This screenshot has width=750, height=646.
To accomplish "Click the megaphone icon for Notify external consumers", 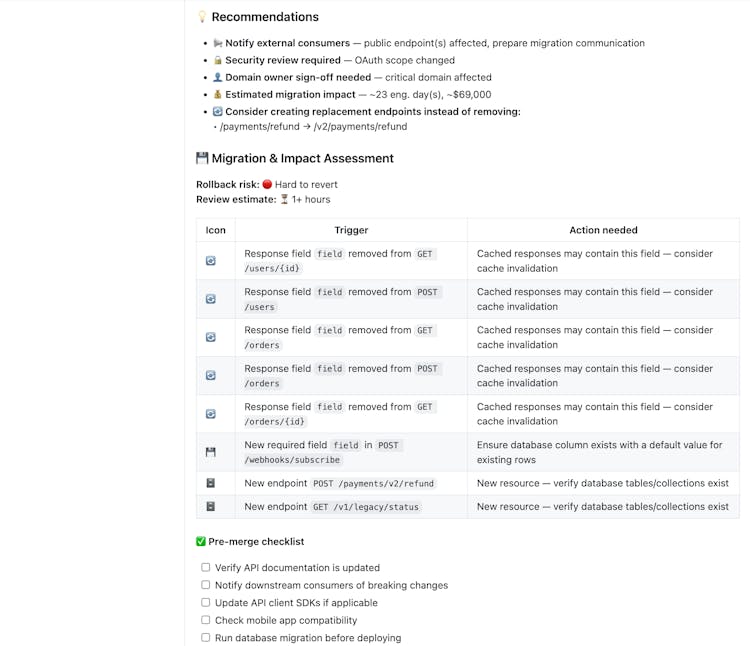I will [217, 43].
